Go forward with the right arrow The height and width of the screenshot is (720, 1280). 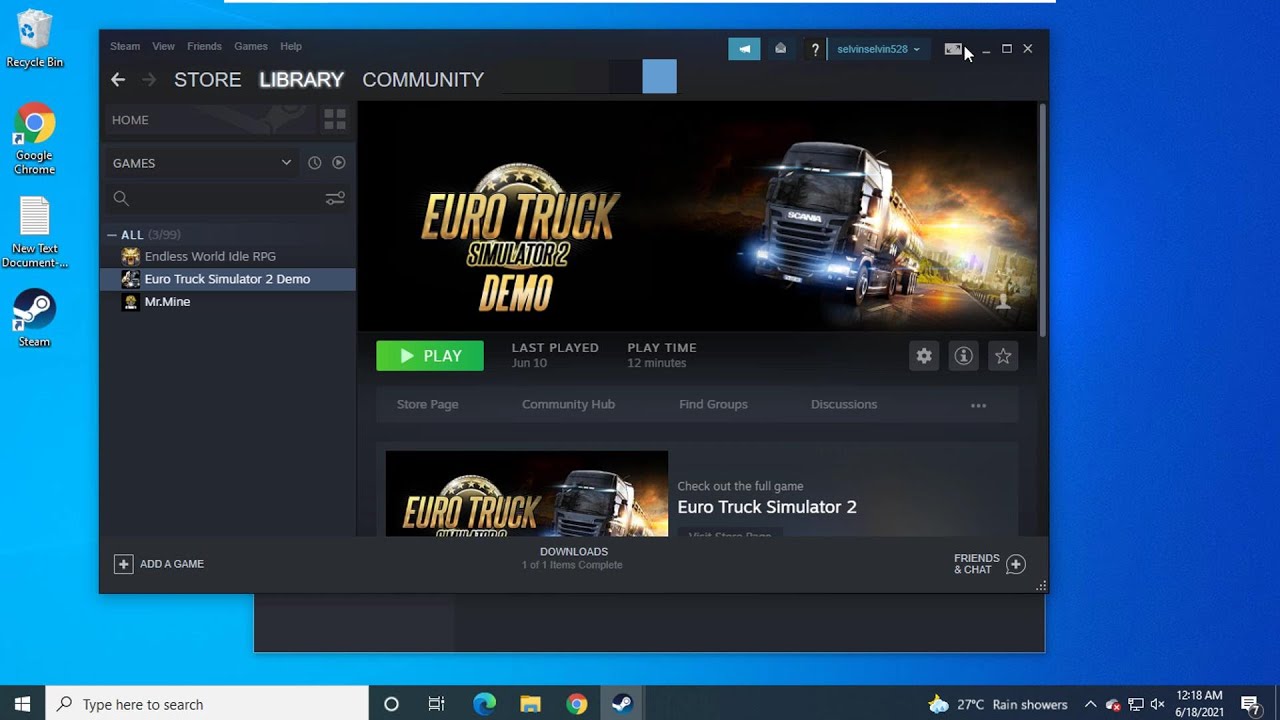pos(149,80)
